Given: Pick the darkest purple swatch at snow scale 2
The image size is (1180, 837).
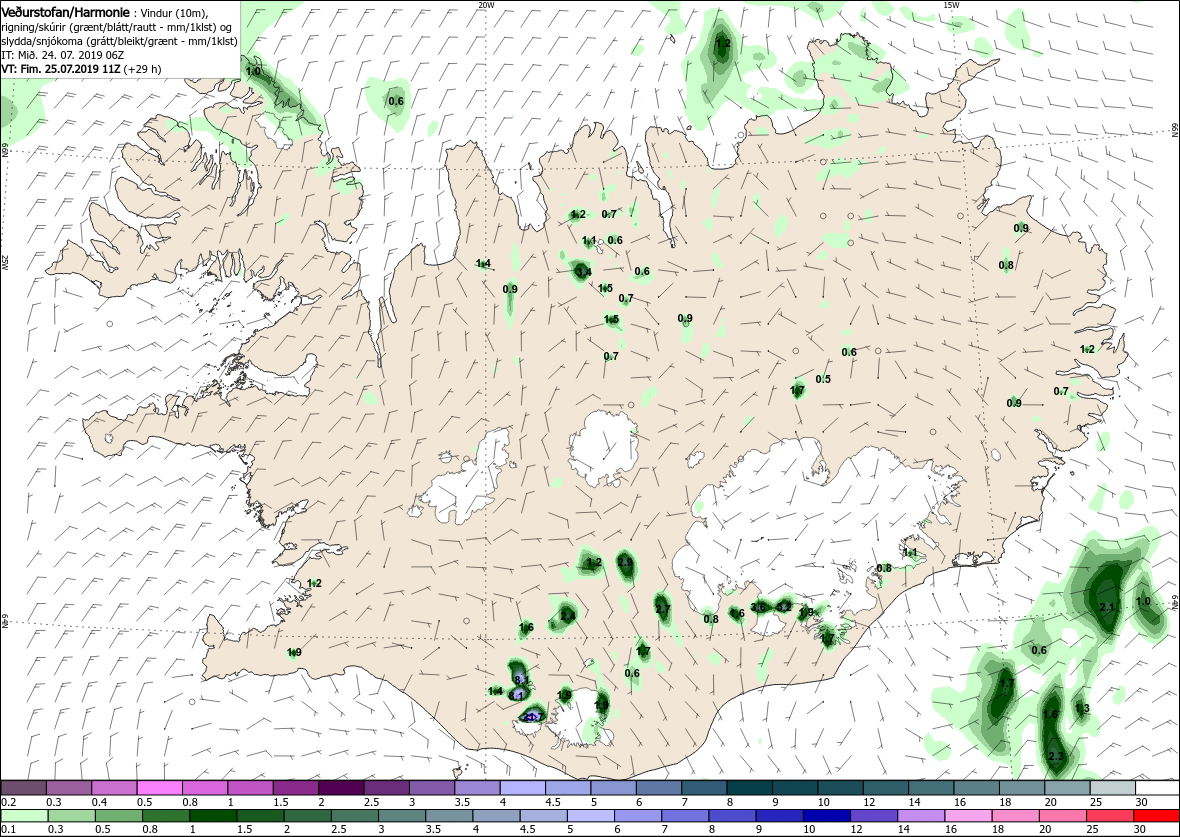Looking at the screenshot, I should (341, 789).
